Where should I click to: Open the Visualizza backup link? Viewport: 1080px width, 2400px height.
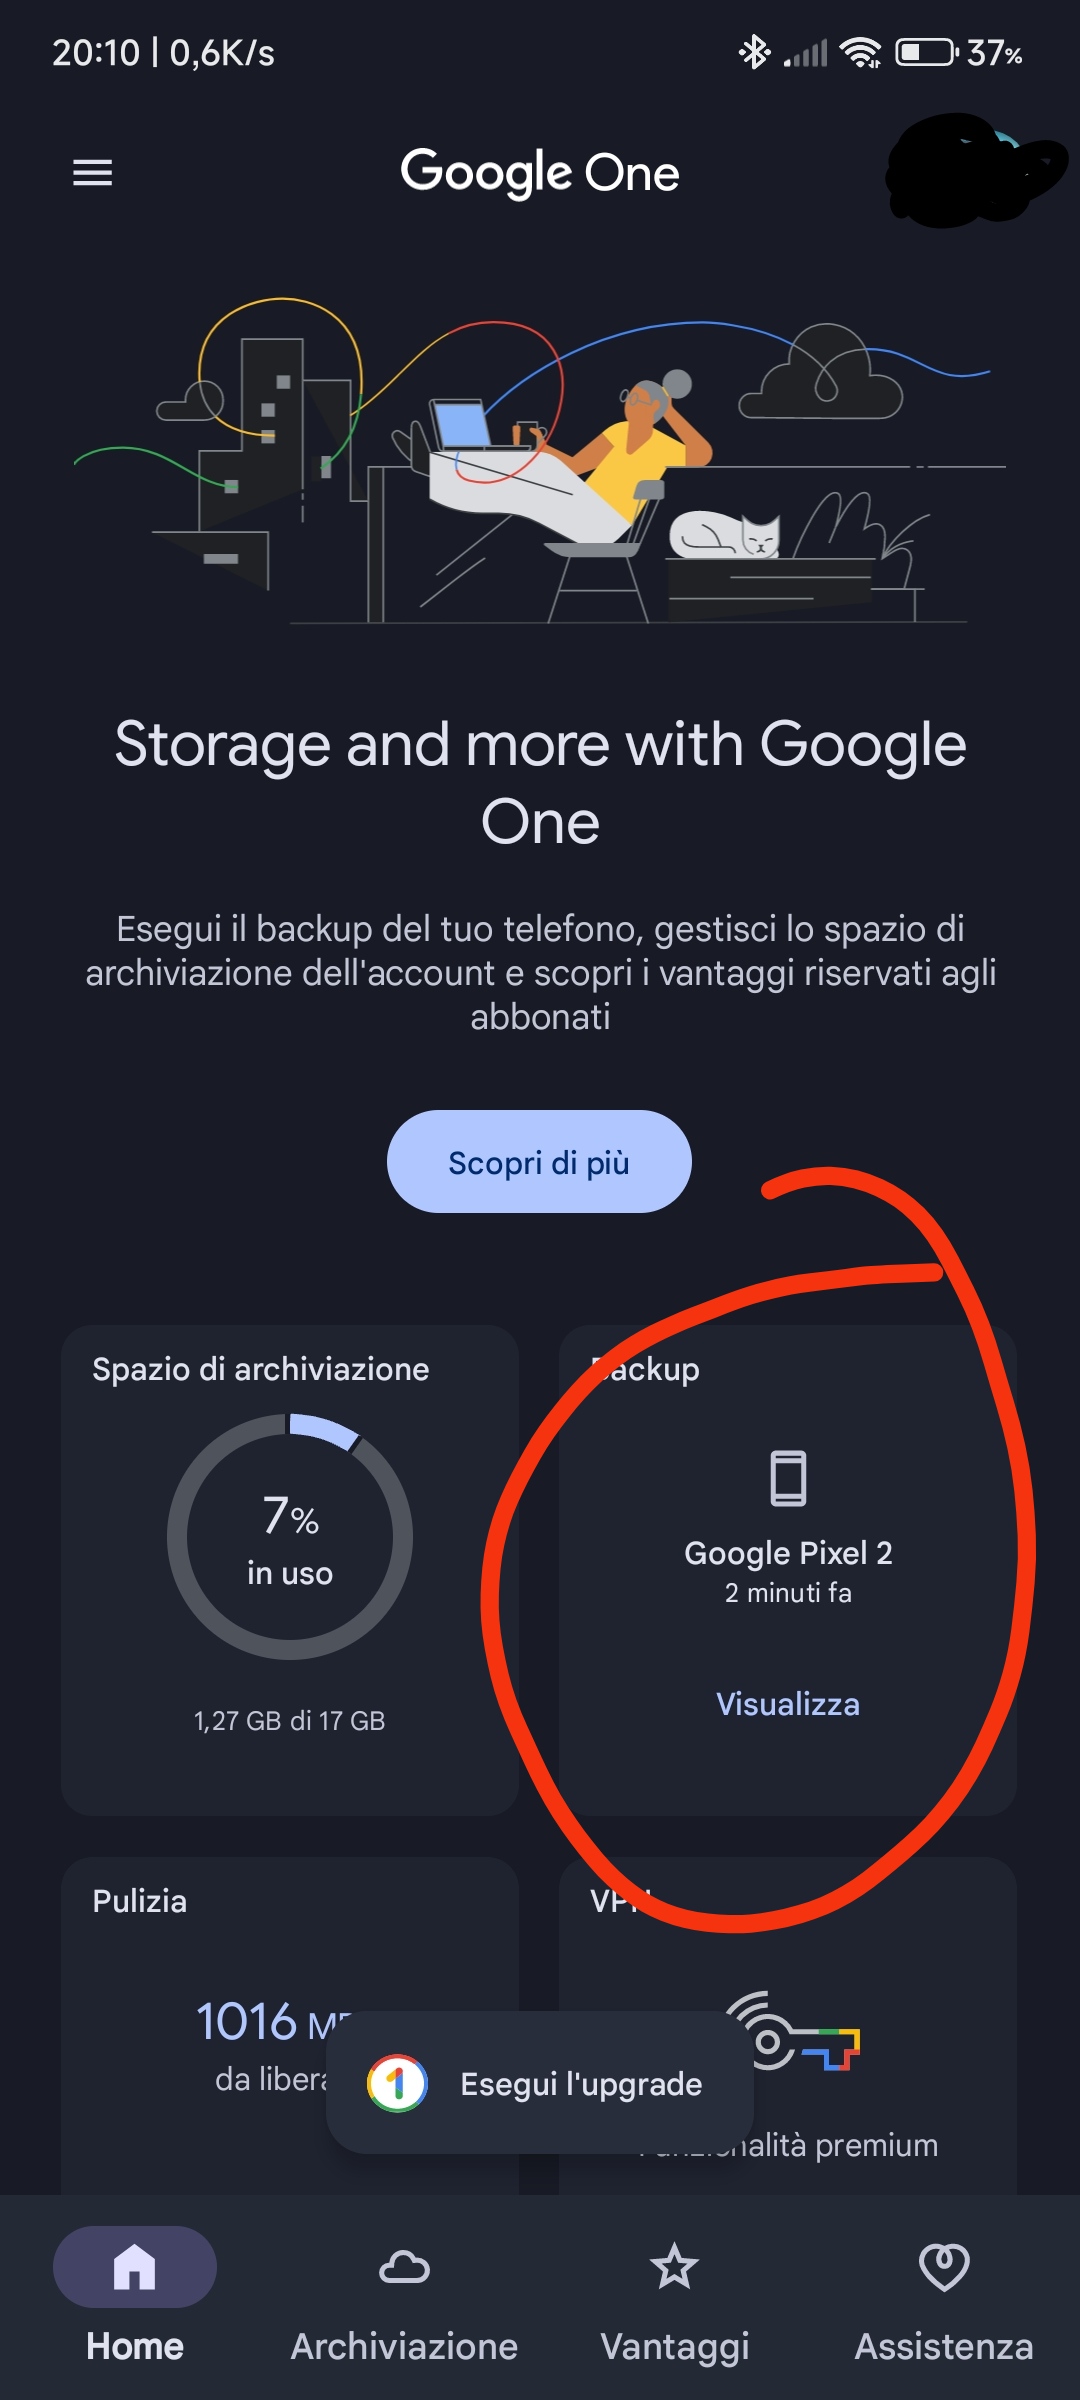coord(788,1704)
